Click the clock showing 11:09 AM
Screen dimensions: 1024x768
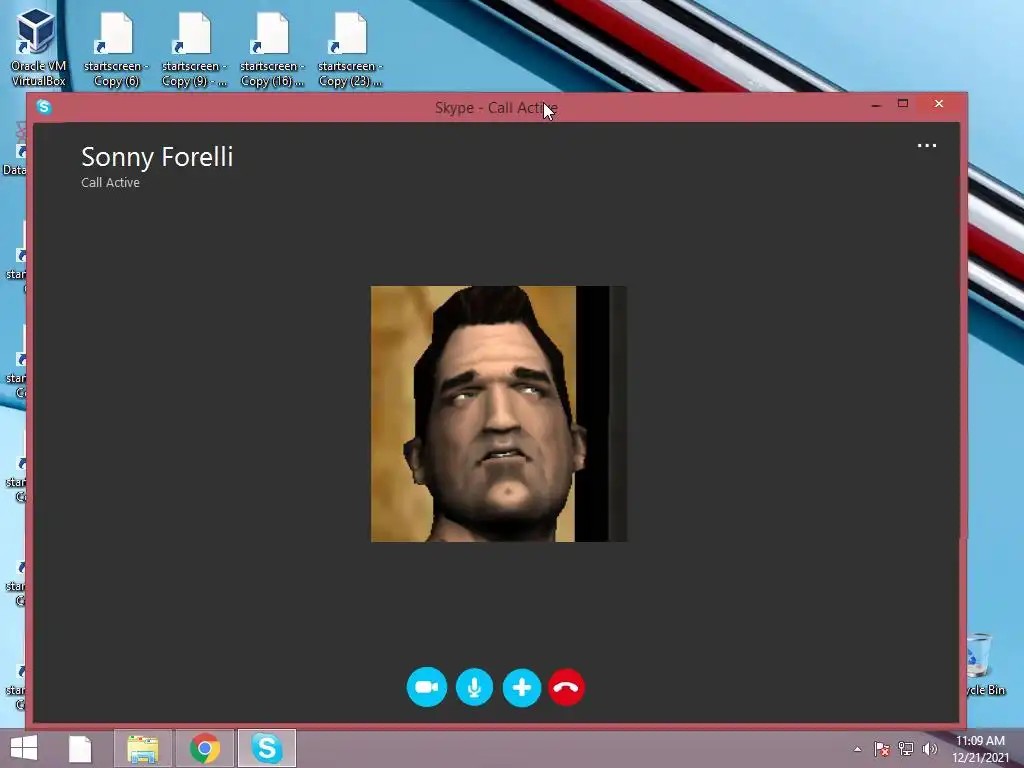[x=980, y=741]
